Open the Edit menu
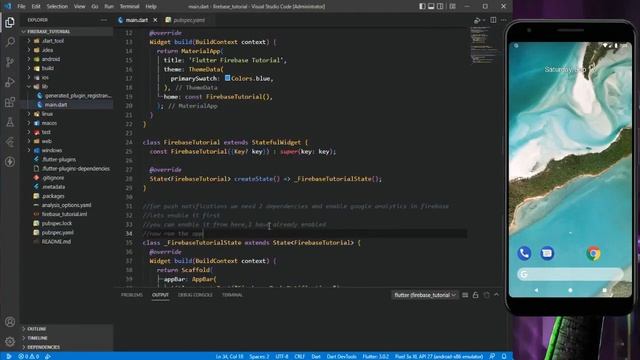The image size is (640, 360). click(36, 6)
